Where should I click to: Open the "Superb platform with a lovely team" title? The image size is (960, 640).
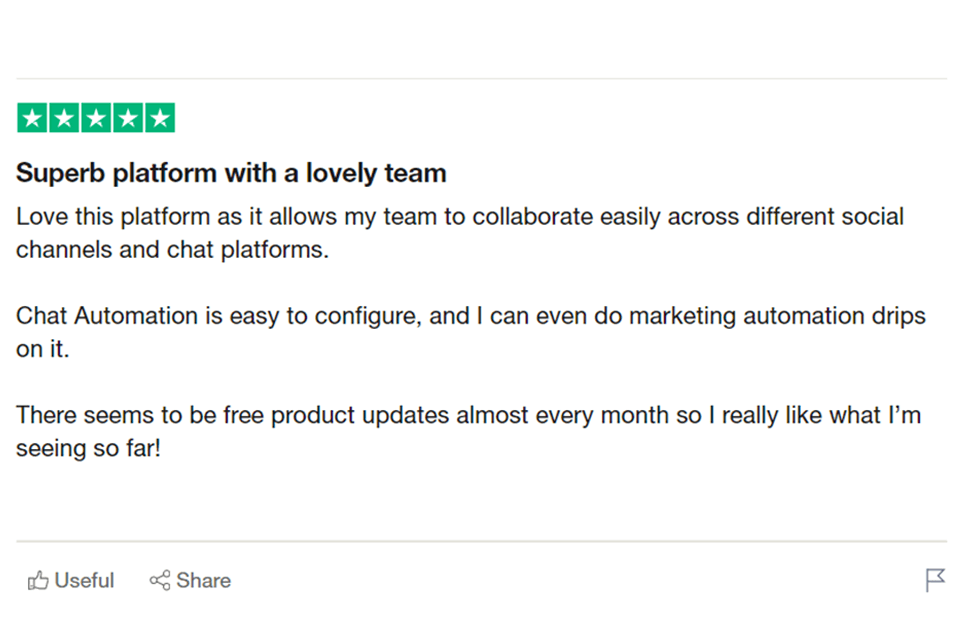pos(231,173)
